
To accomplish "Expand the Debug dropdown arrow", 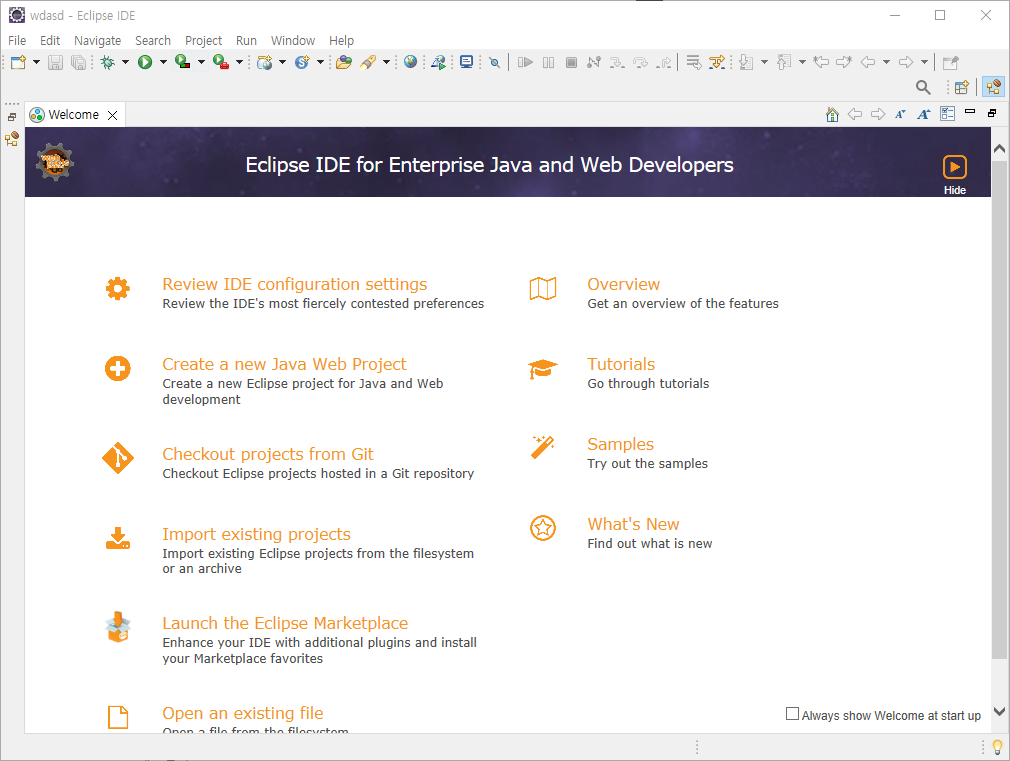I will (125, 62).
